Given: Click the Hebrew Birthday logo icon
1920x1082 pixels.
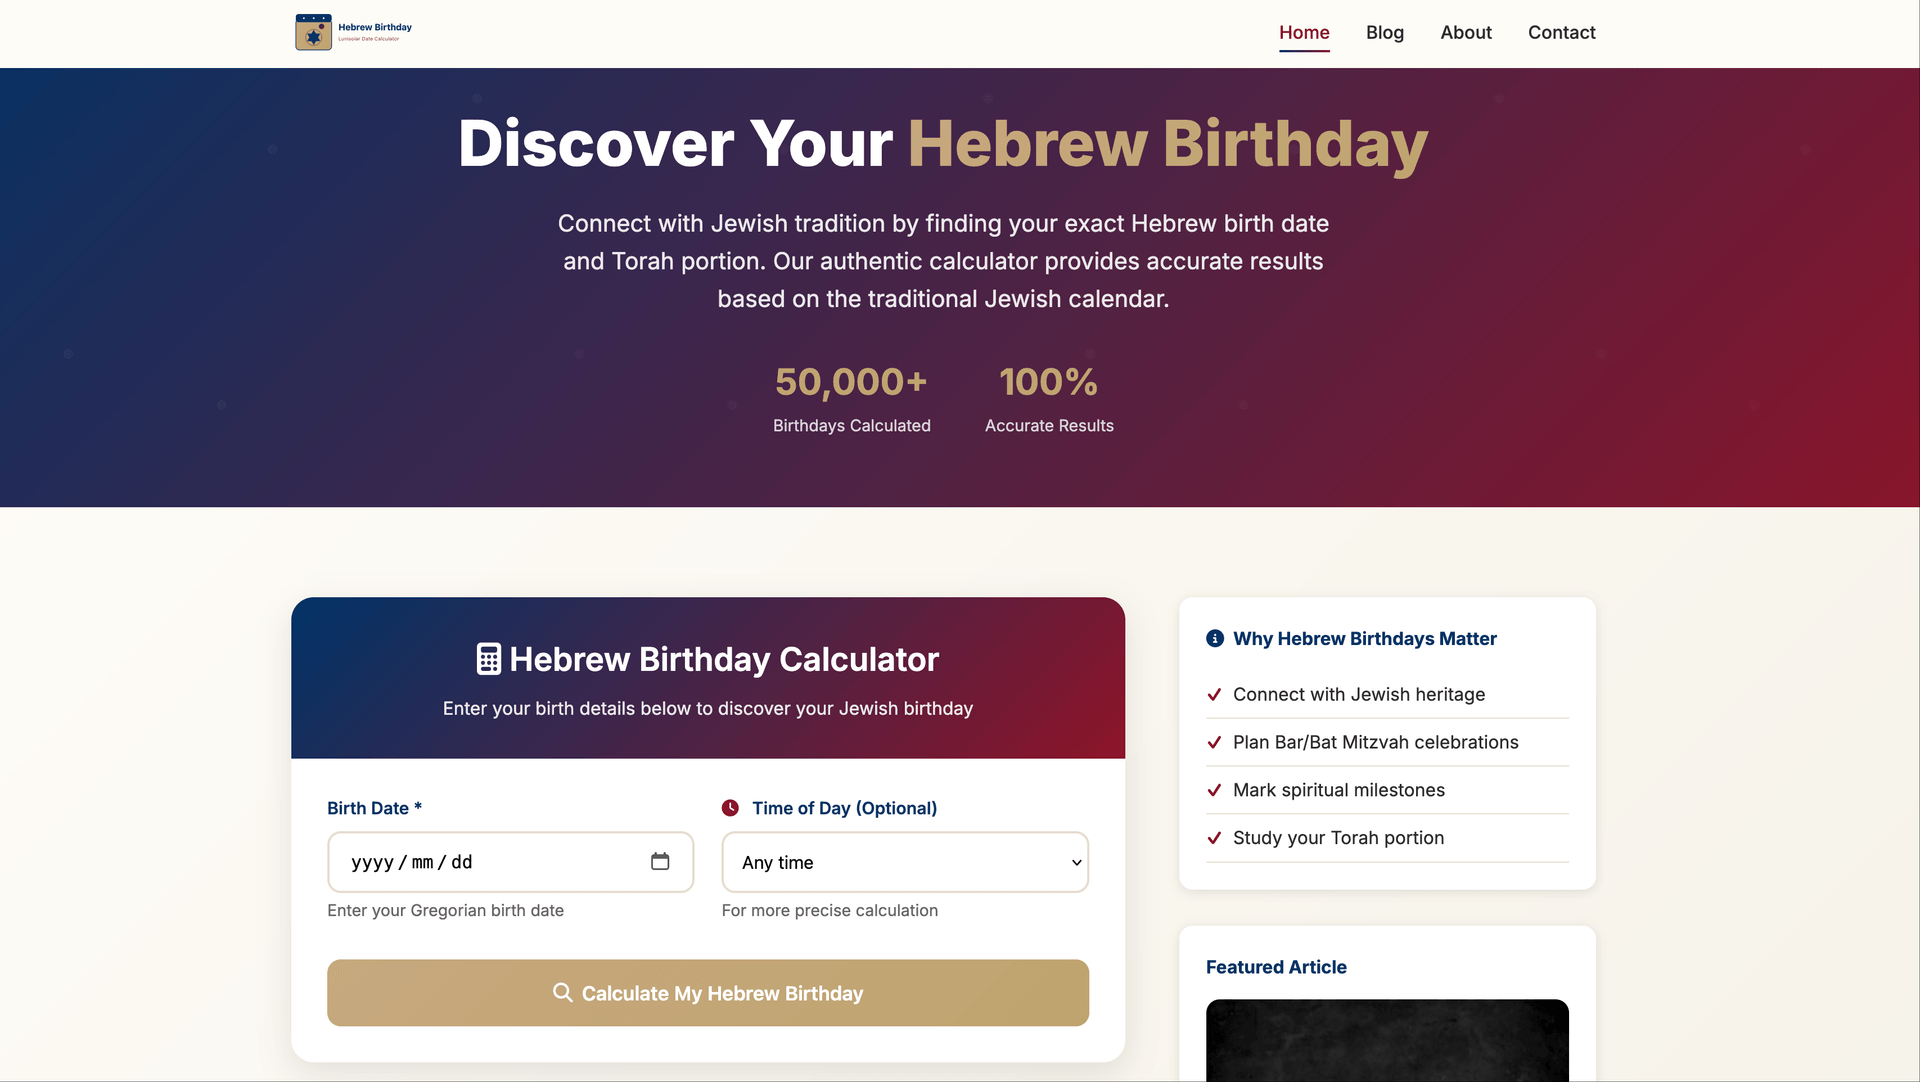Looking at the screenshot, I should [x=313, y=32].
